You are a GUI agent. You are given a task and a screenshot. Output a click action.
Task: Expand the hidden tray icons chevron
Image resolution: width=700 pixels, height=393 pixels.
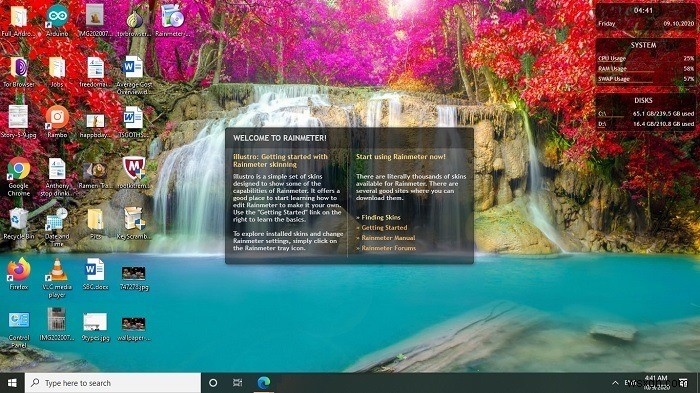pos(615,383)
